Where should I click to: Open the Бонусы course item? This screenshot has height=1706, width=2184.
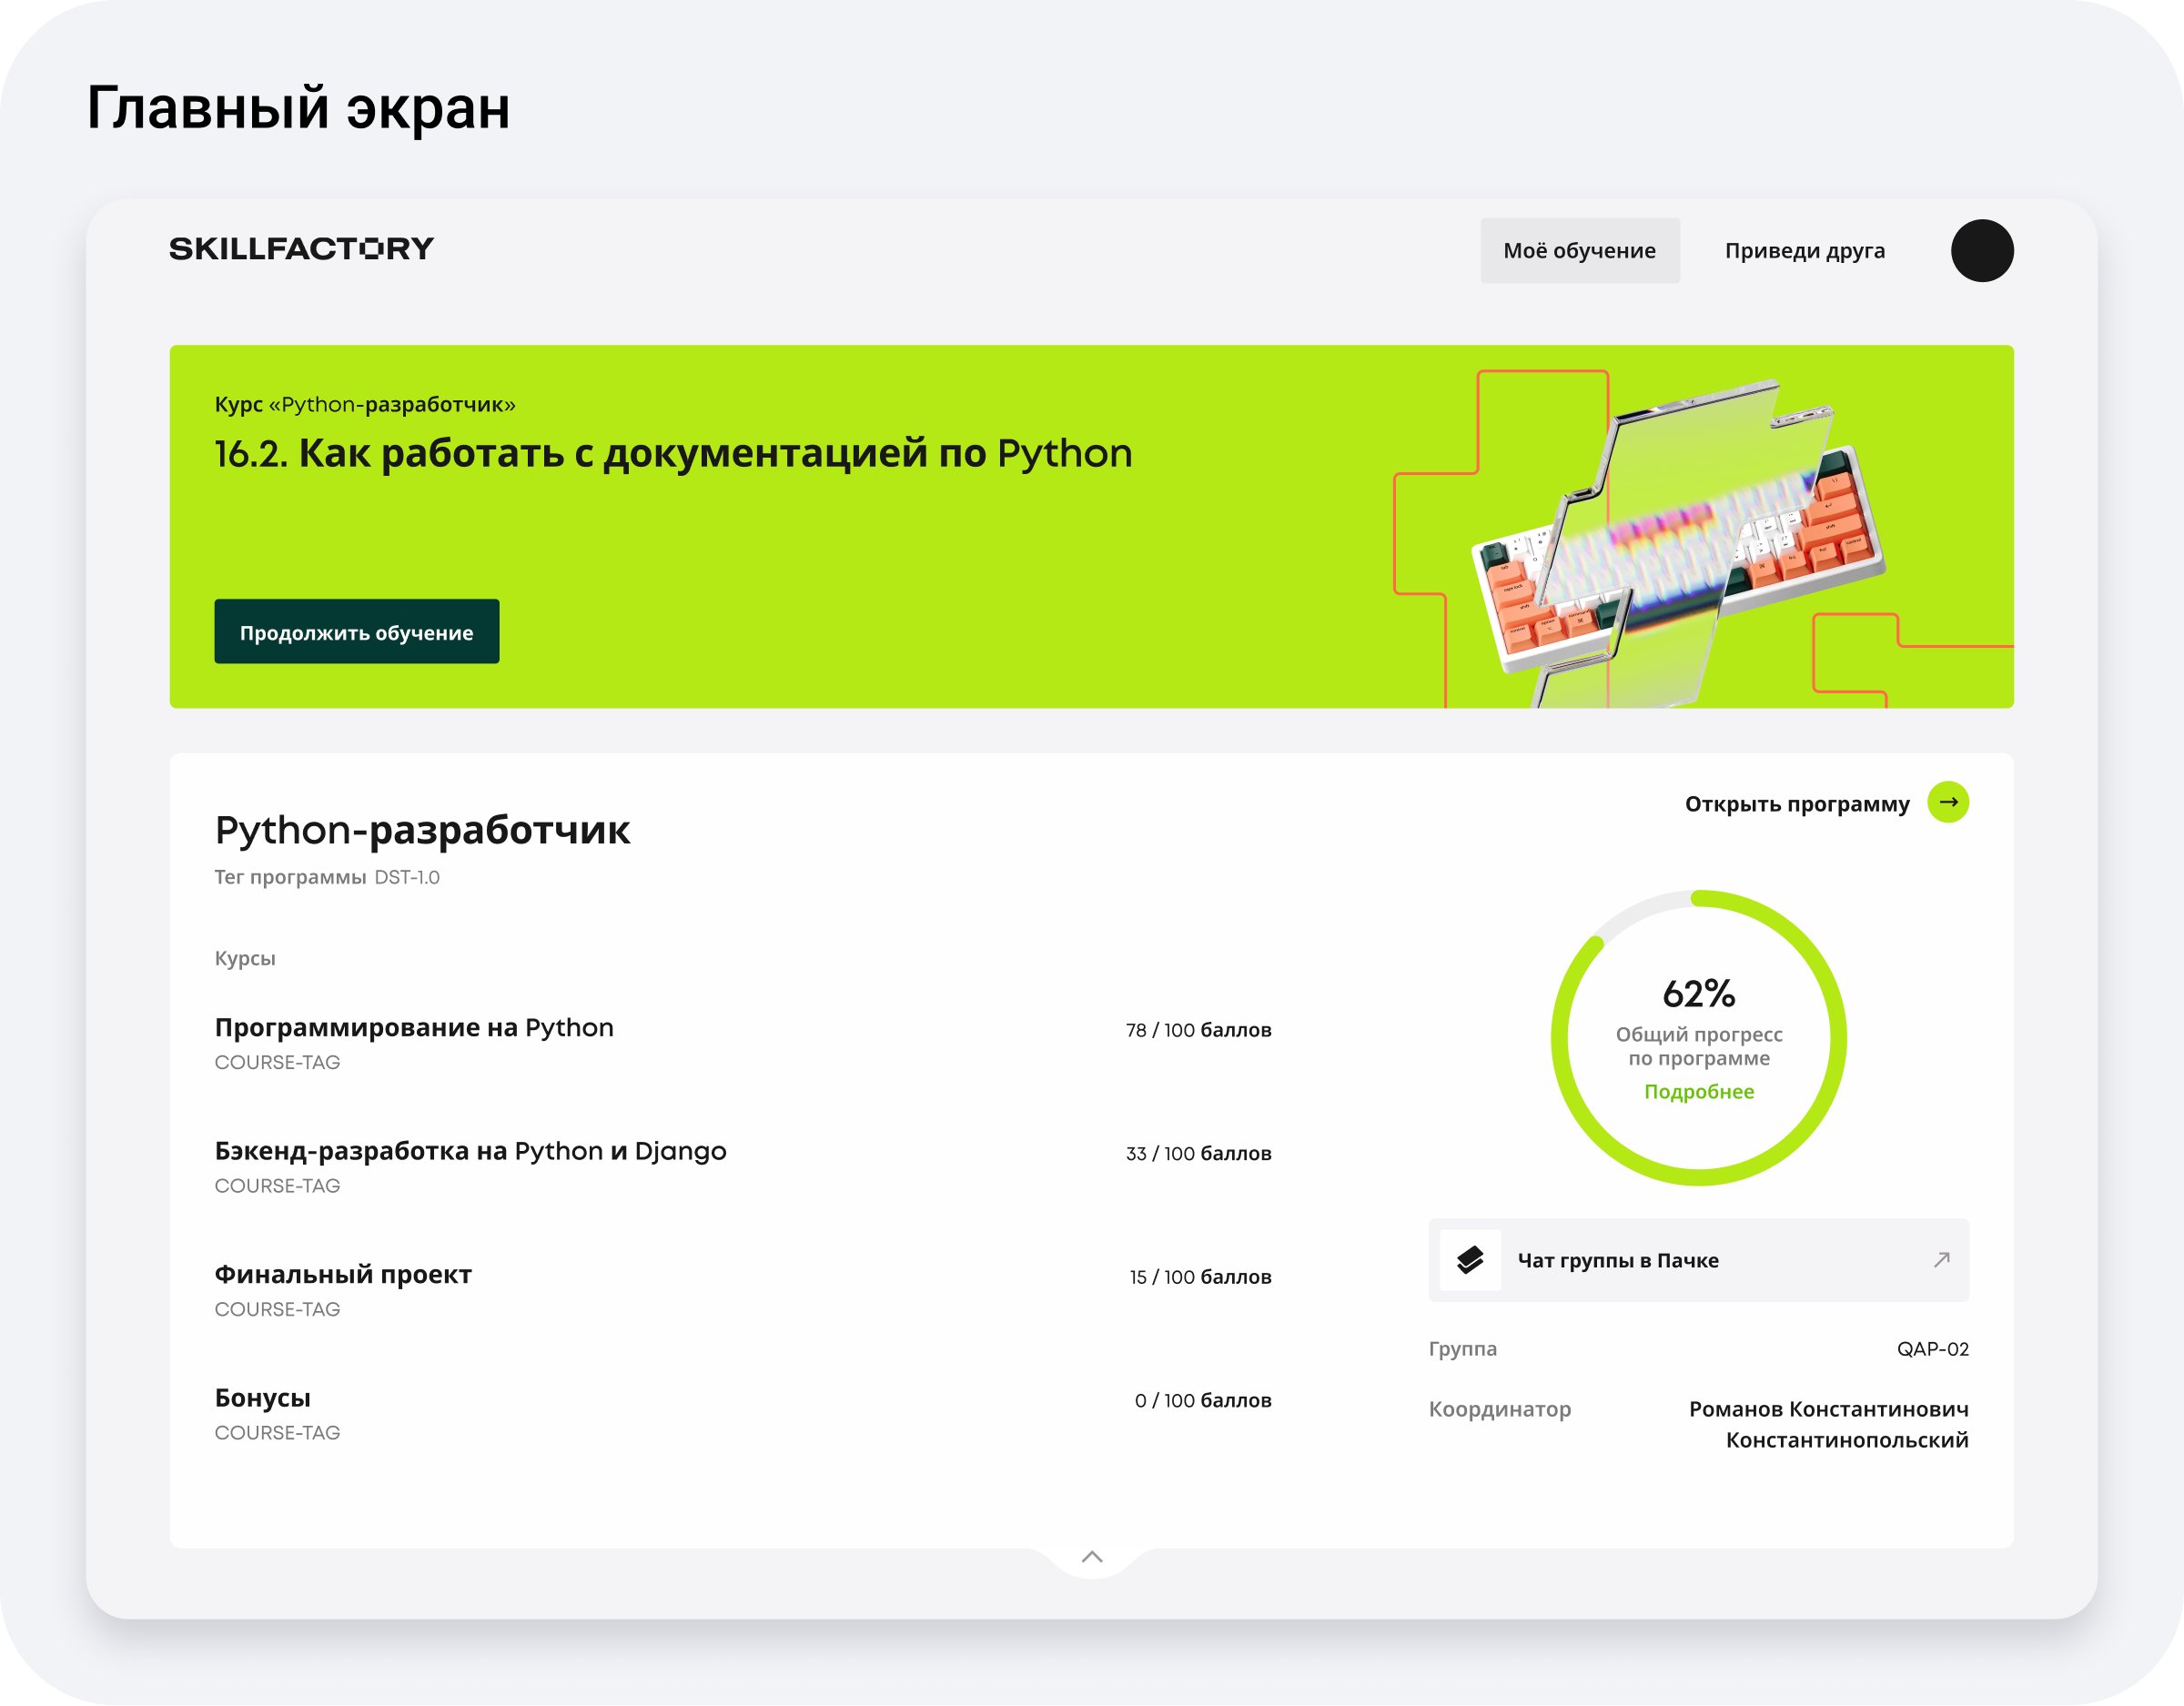(x=263, y=1397)
